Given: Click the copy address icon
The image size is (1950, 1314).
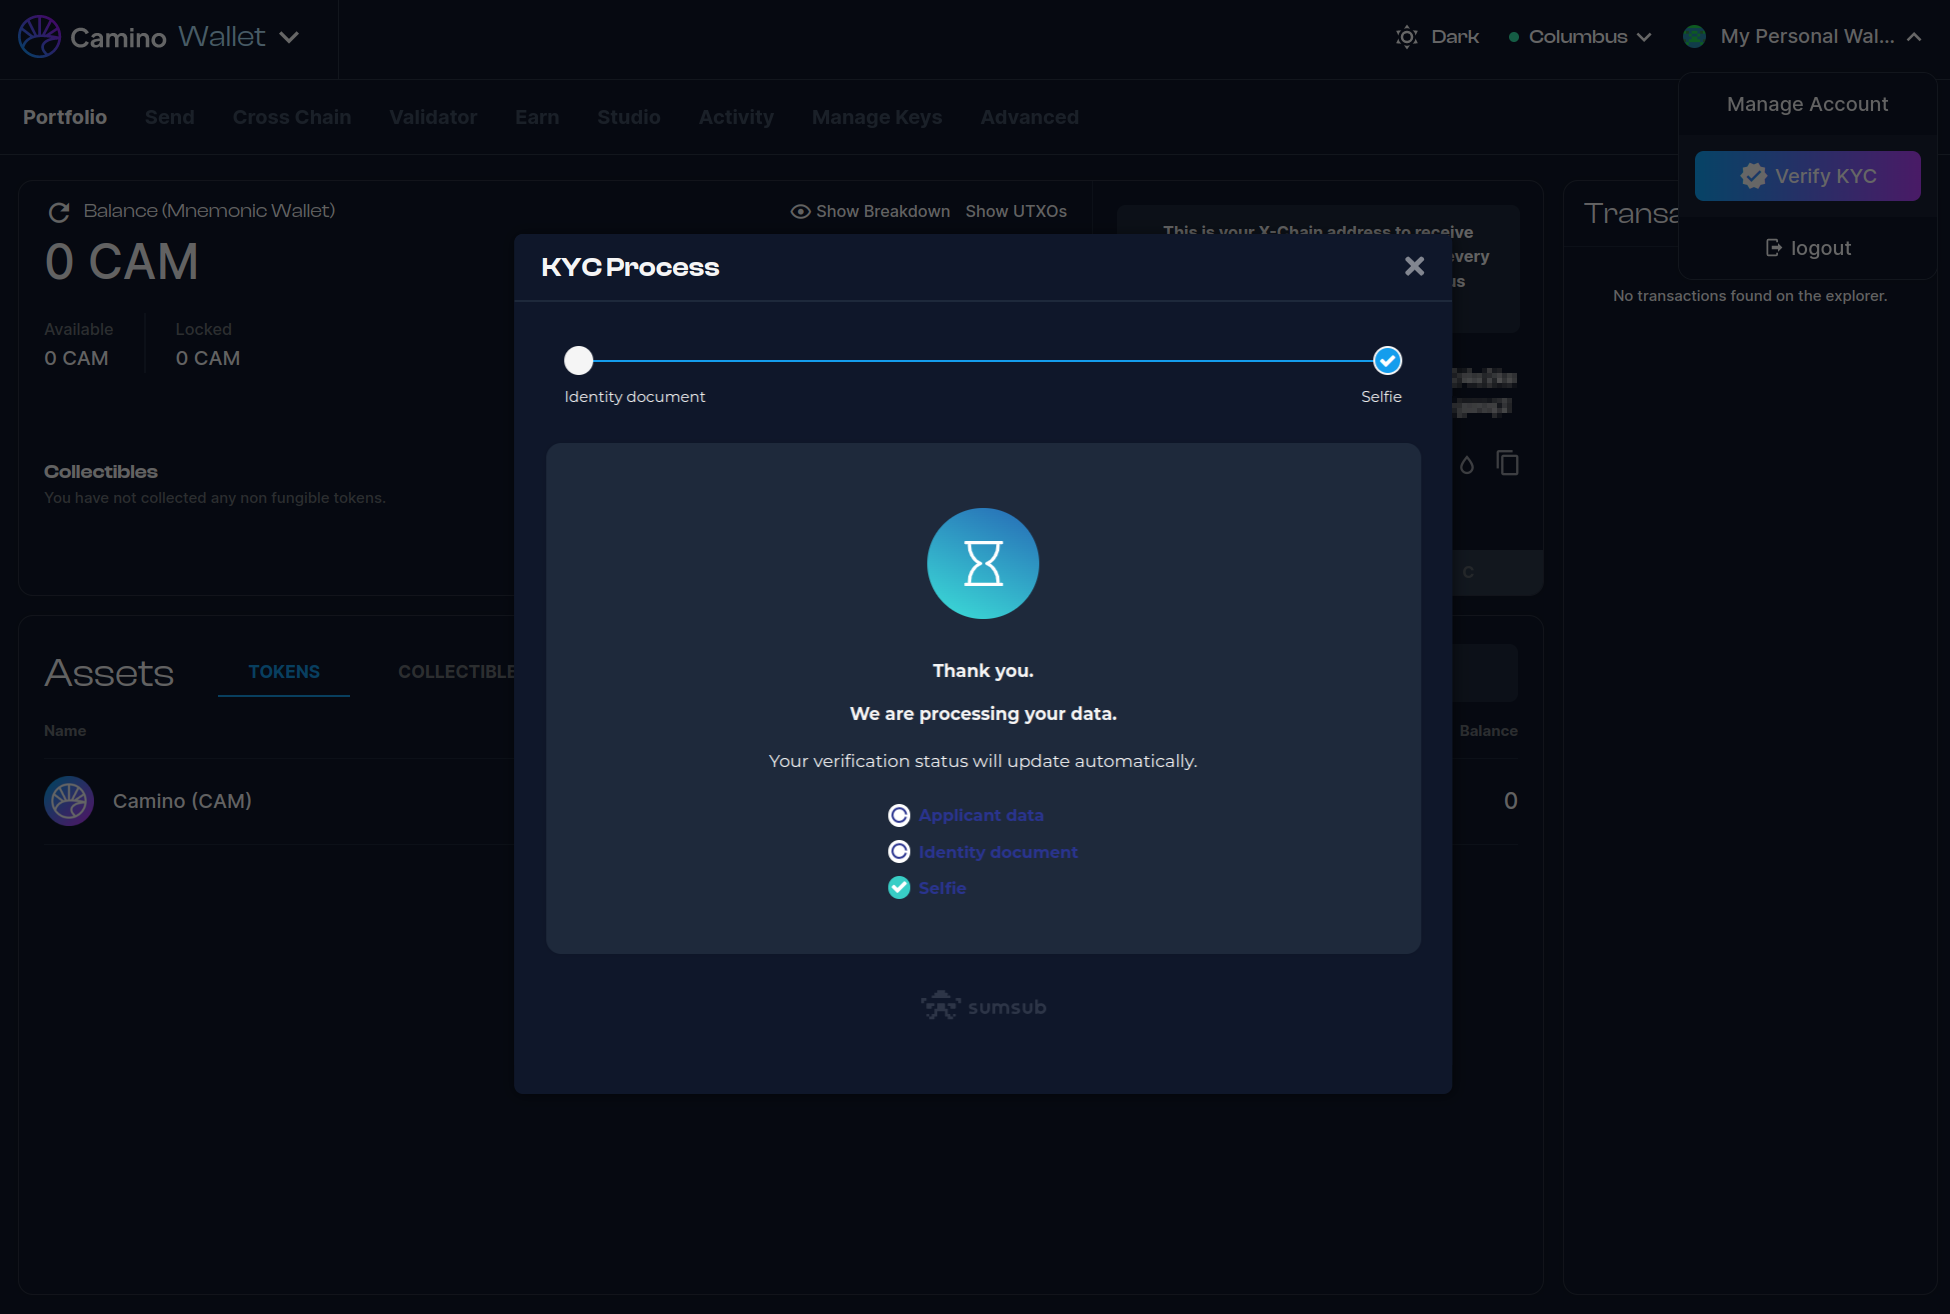Looking at the screenshot, I should [1507, 463].
